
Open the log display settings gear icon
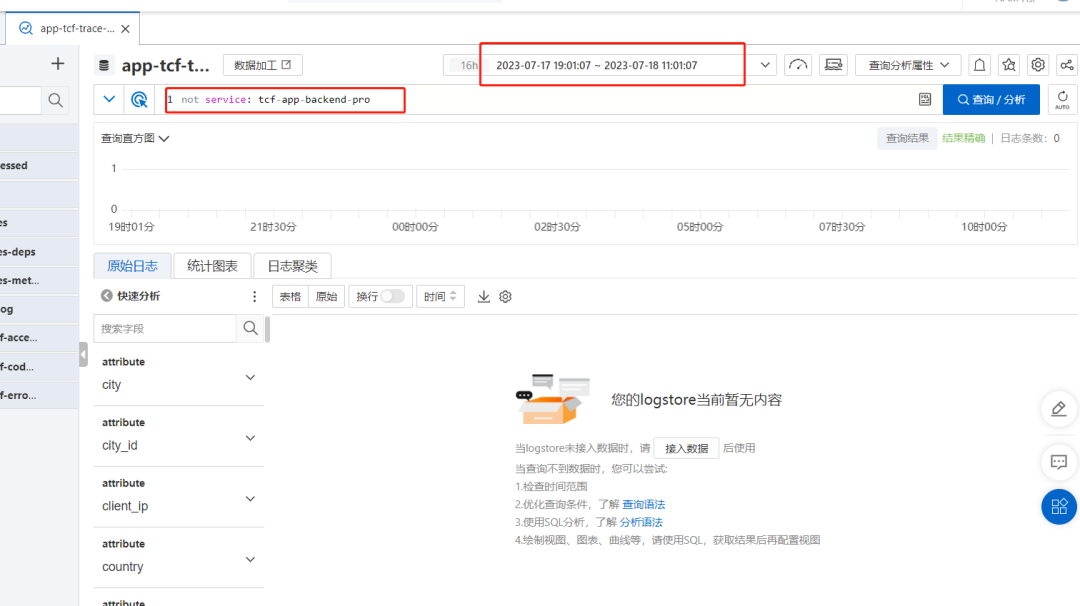[506, 297]
